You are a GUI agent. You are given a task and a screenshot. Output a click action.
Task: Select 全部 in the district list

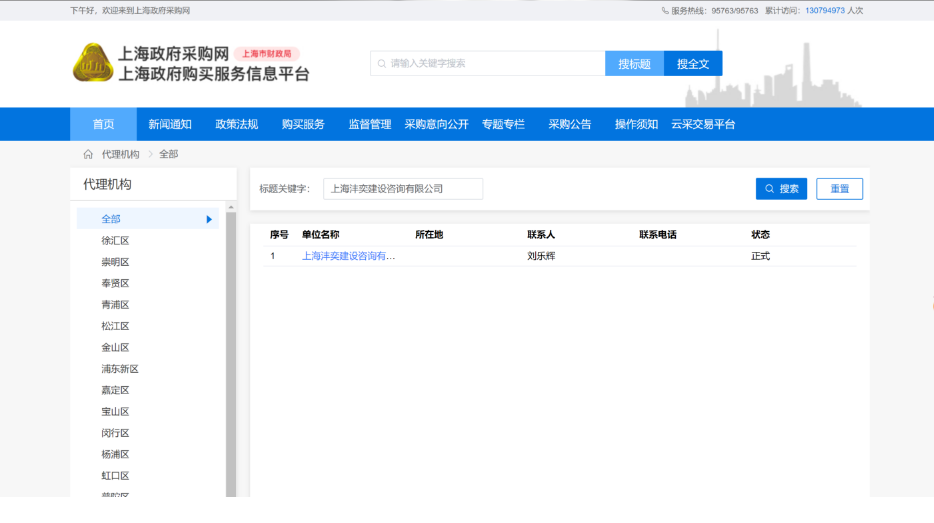point(148,219)
